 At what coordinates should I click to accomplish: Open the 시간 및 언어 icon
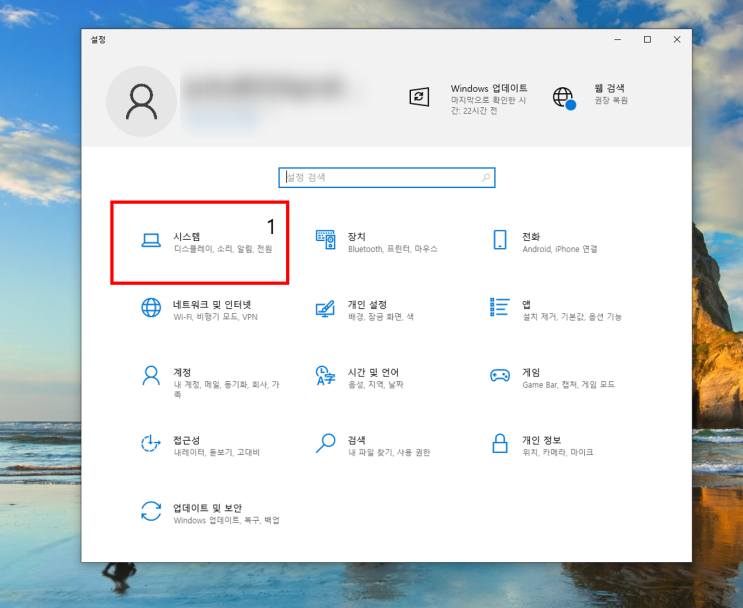[325, 375]
